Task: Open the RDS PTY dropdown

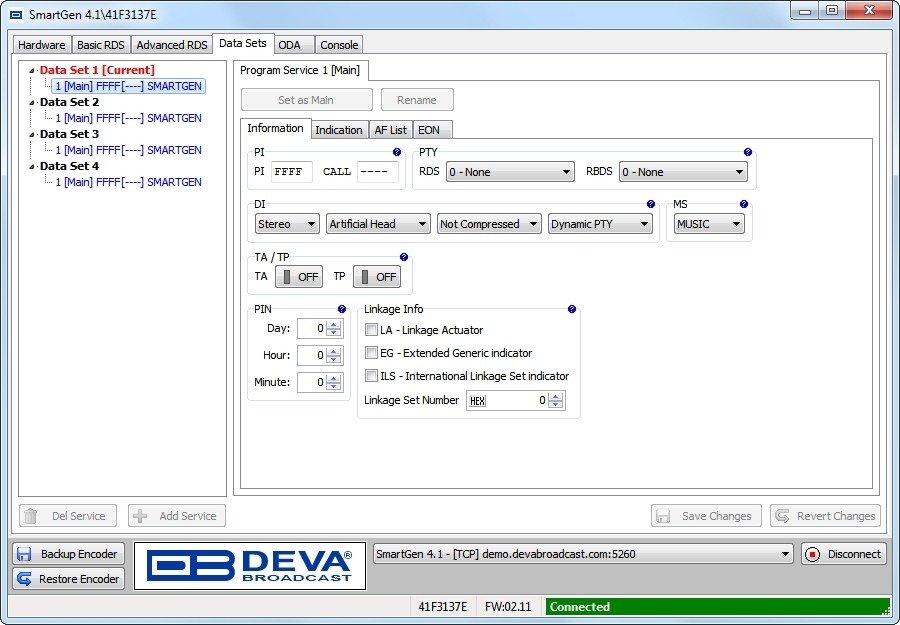Action: tap(510, 172)
